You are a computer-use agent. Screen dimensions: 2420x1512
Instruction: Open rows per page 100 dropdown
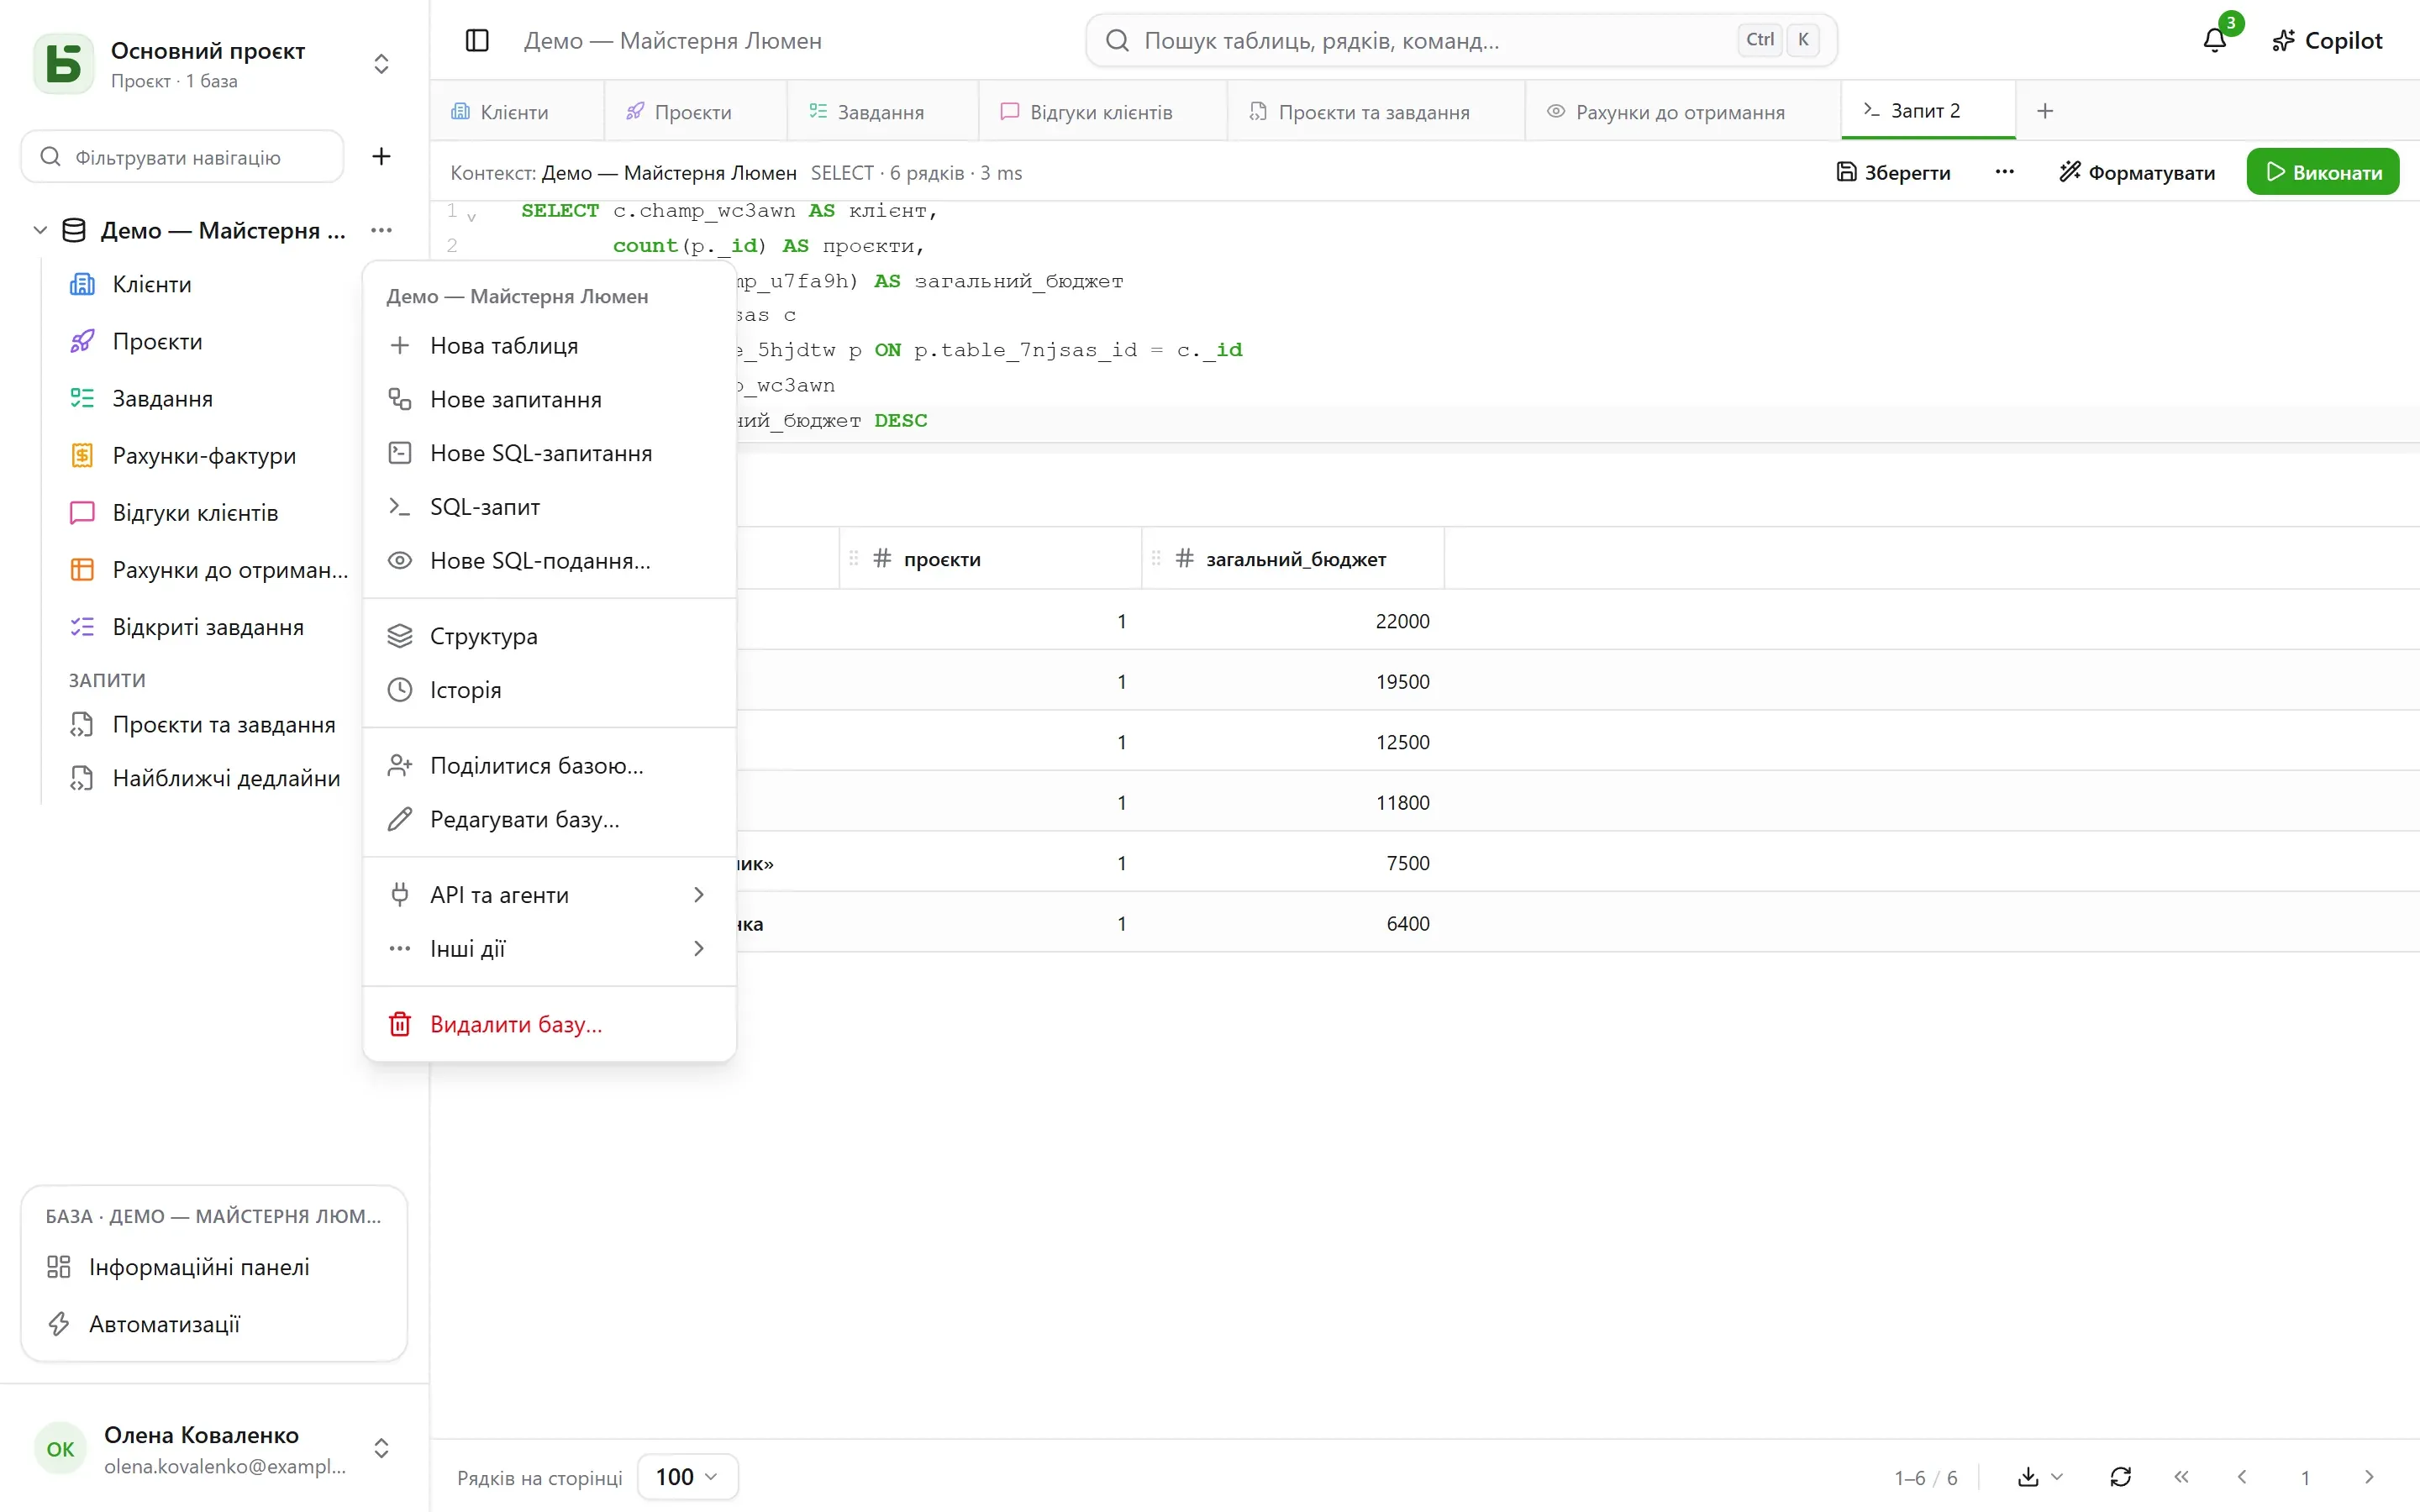687,1476
